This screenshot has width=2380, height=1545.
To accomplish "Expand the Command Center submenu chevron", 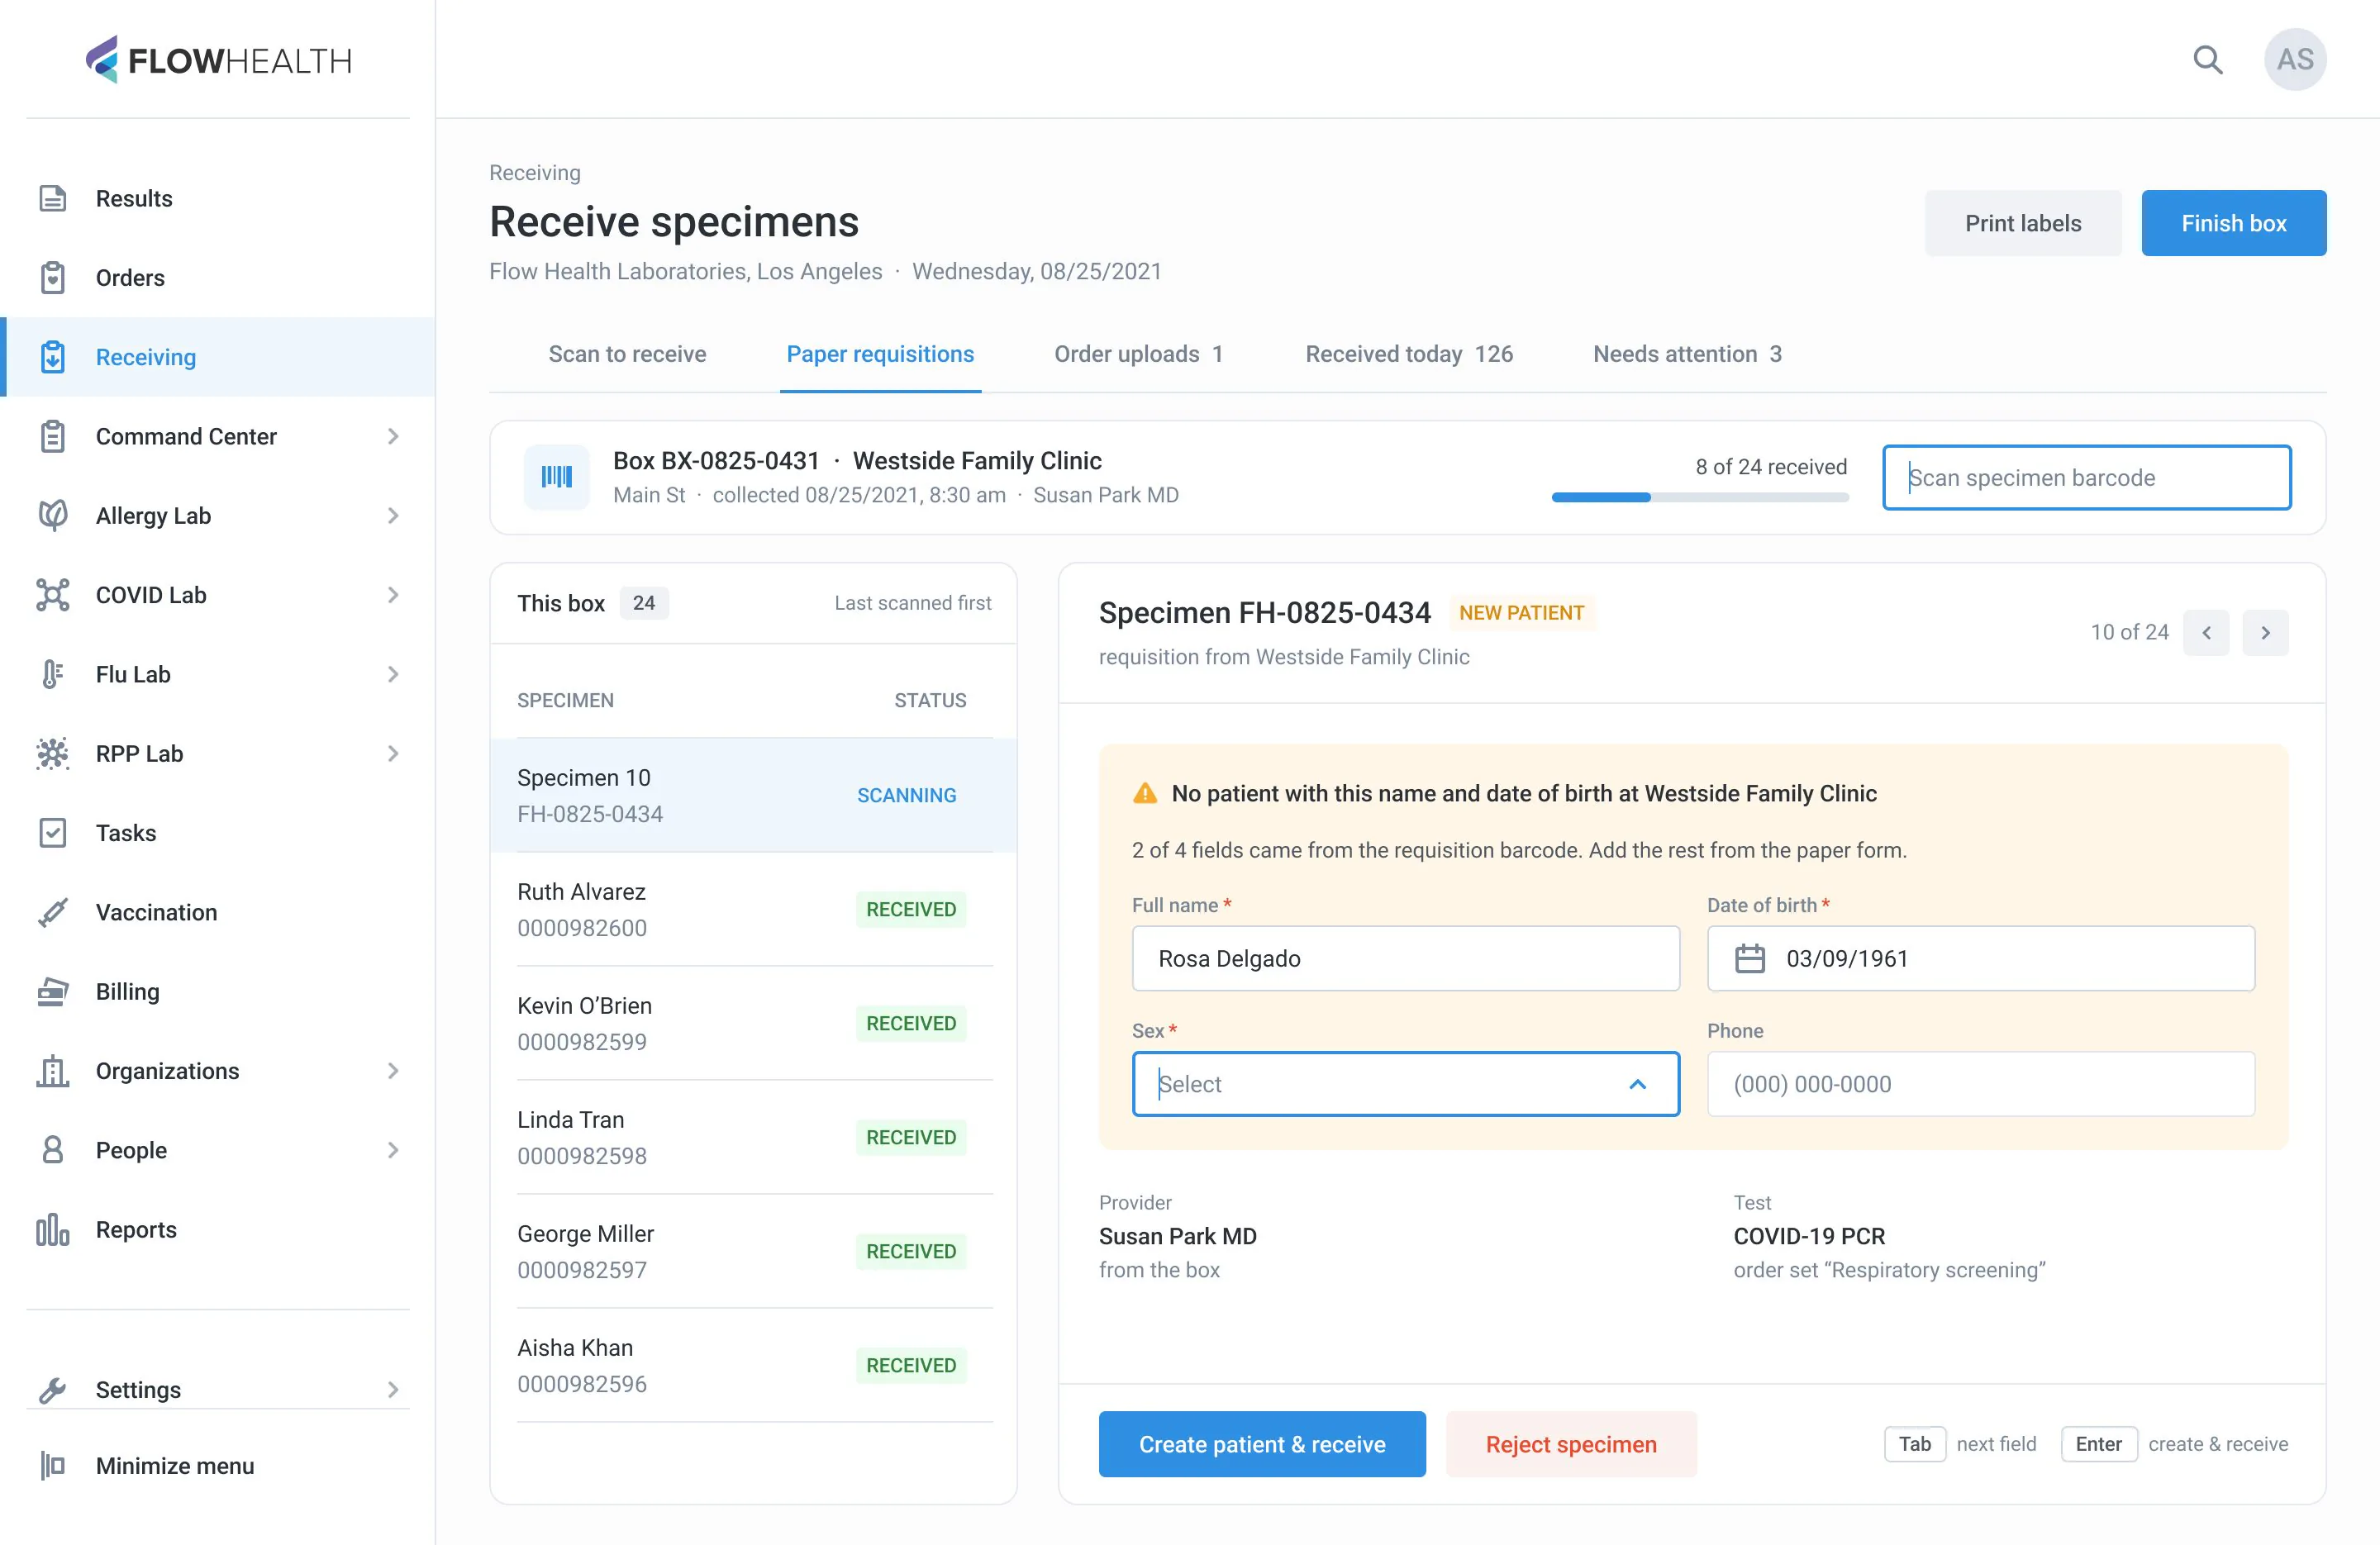I will point(393,436).
